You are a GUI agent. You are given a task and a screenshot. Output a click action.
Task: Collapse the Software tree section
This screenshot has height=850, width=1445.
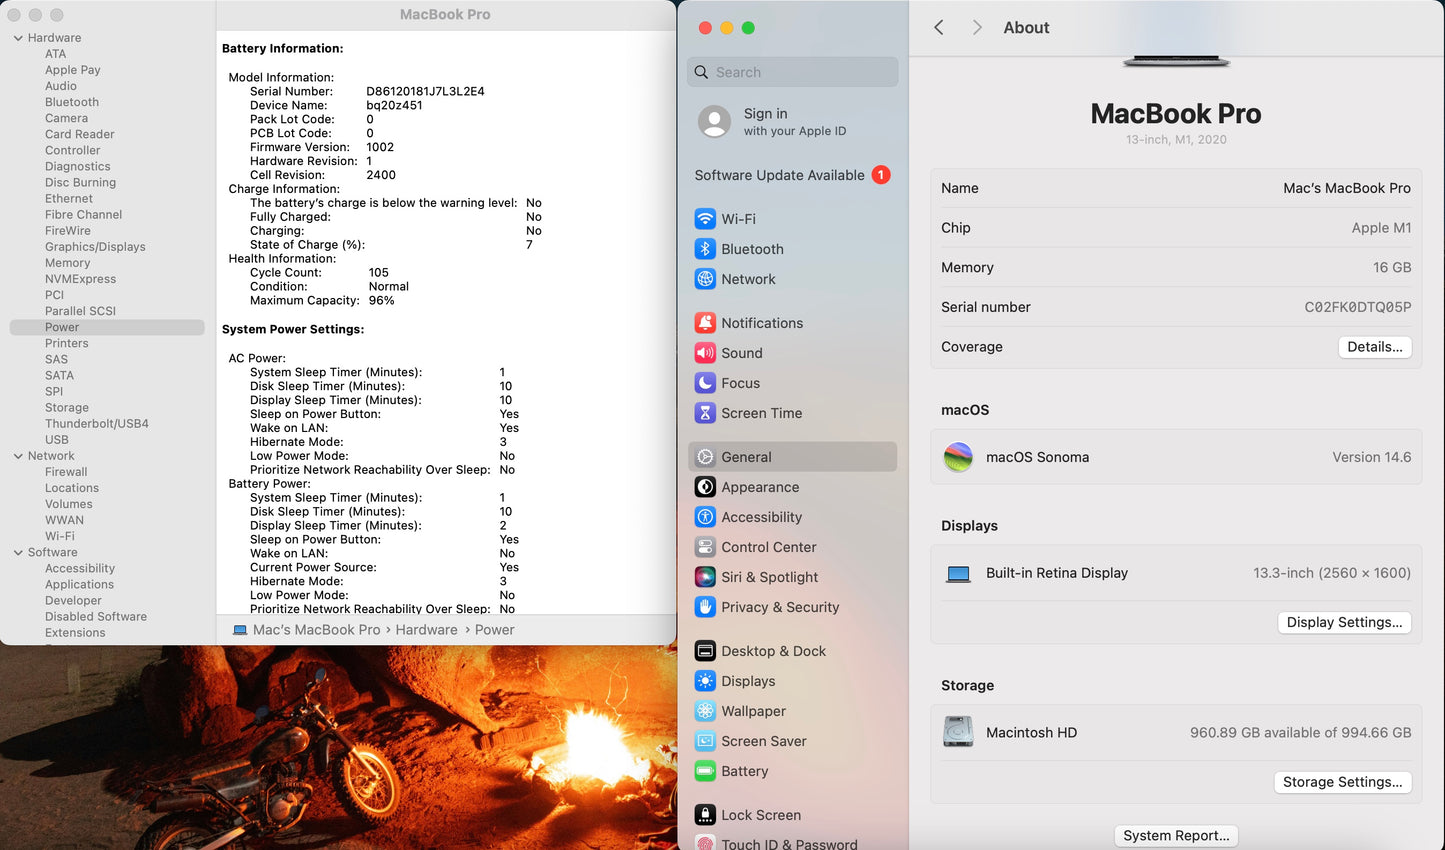click(18, 552)
